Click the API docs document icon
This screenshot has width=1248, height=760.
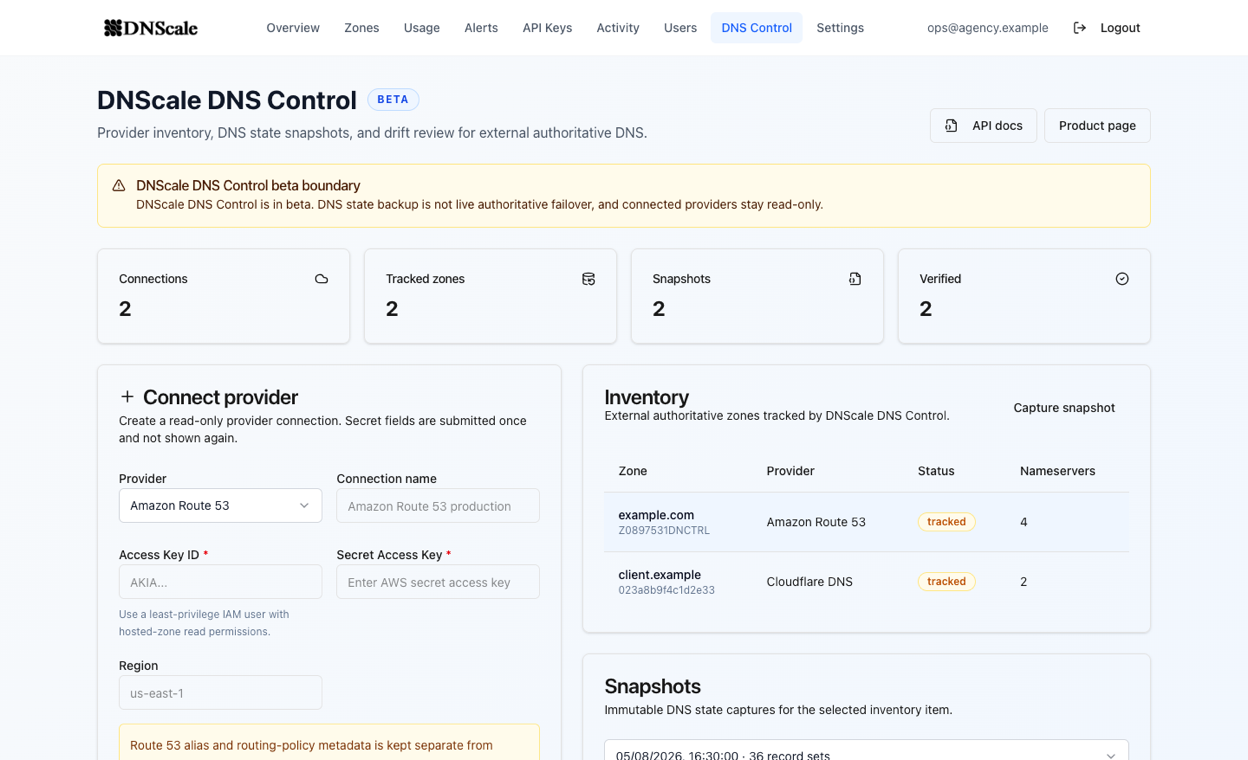pos(951,126)
